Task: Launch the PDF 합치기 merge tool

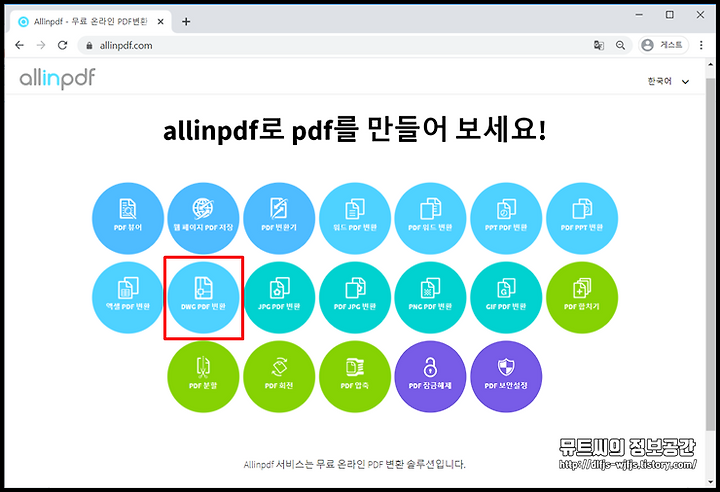Action: click(x=582, y=298)
